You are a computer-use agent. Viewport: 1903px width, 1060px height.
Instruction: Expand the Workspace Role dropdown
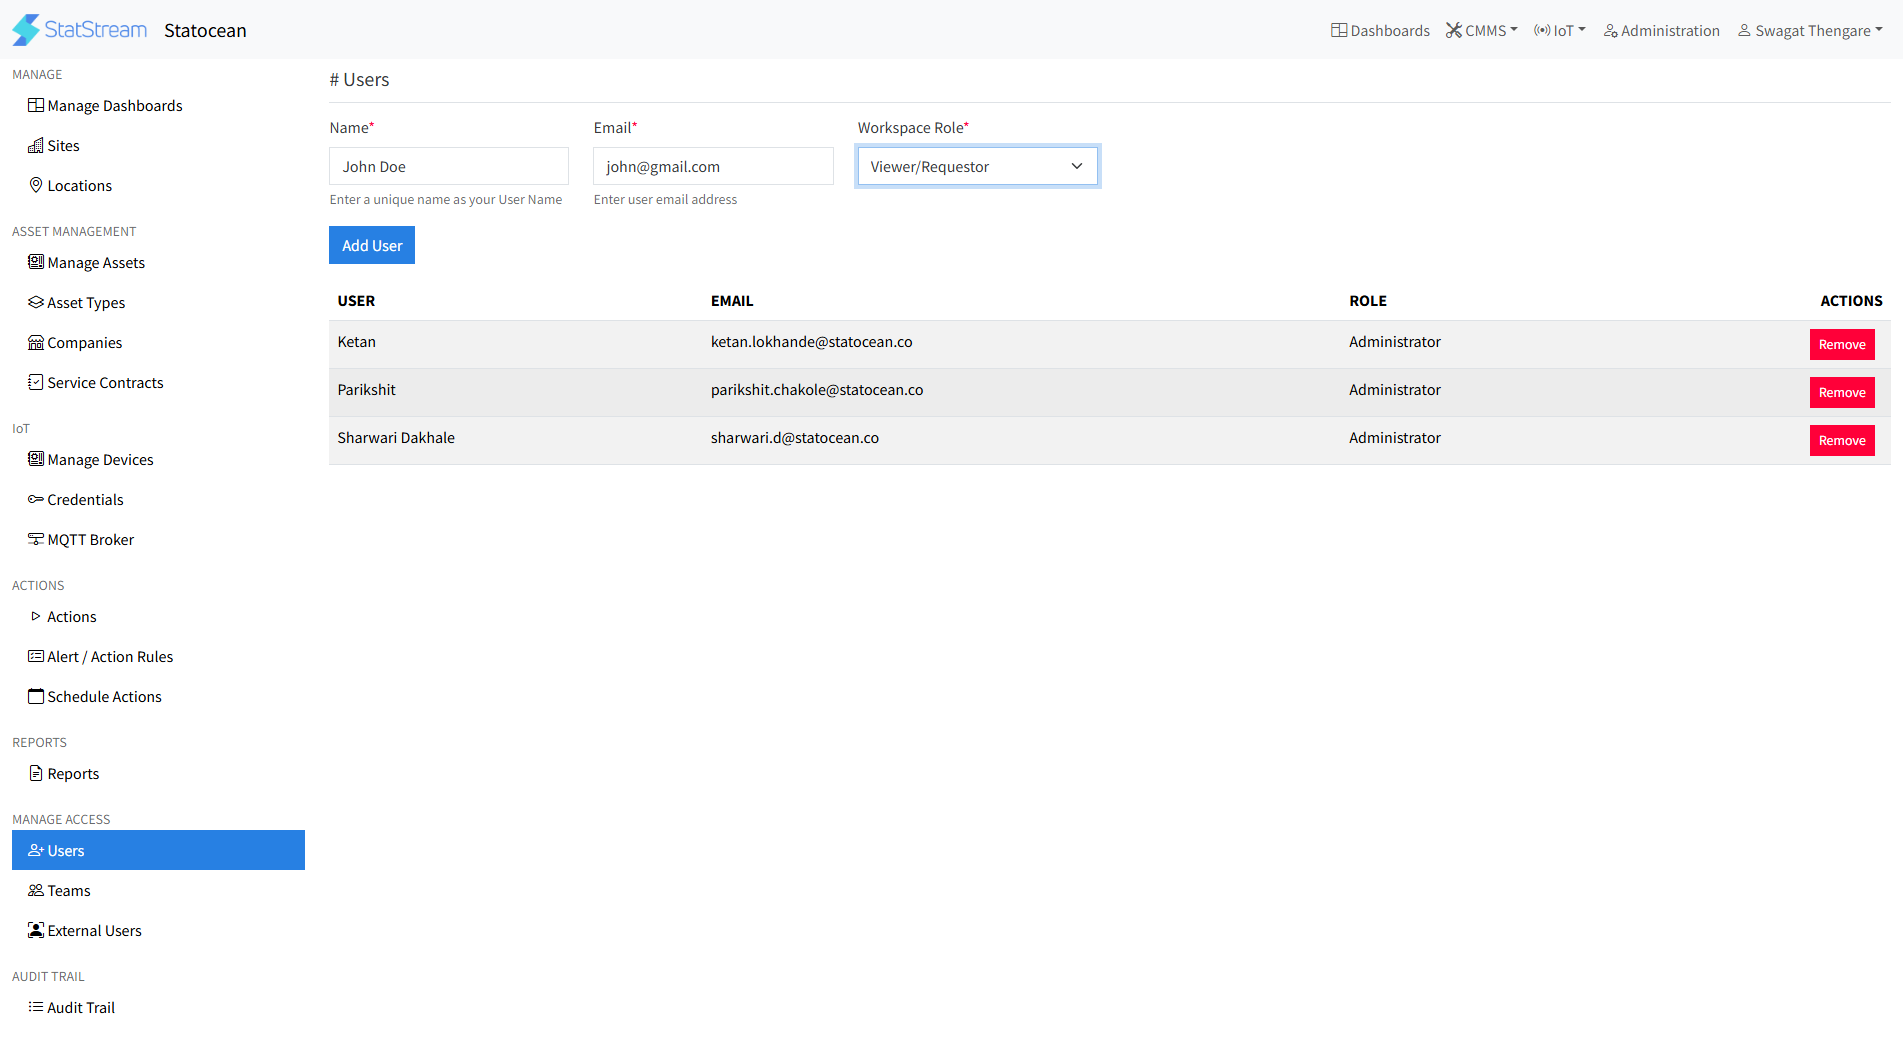click(977, 166)
